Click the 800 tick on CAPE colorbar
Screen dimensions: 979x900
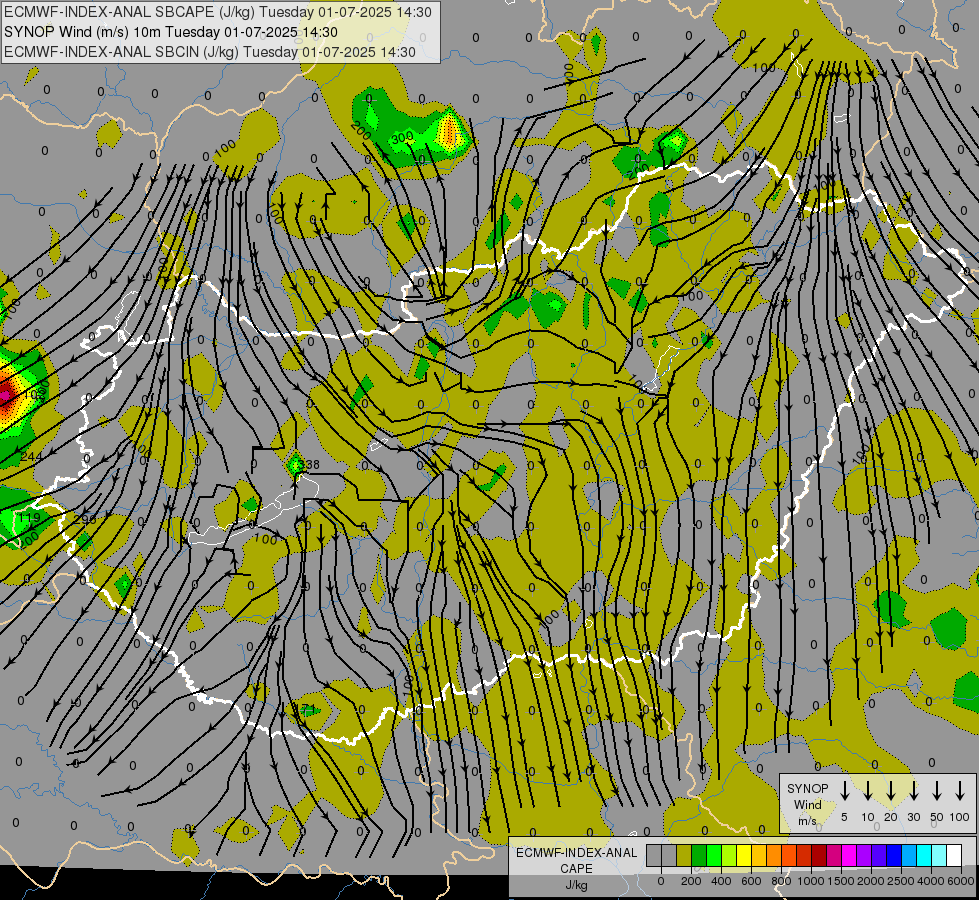(x=781, y=881)
